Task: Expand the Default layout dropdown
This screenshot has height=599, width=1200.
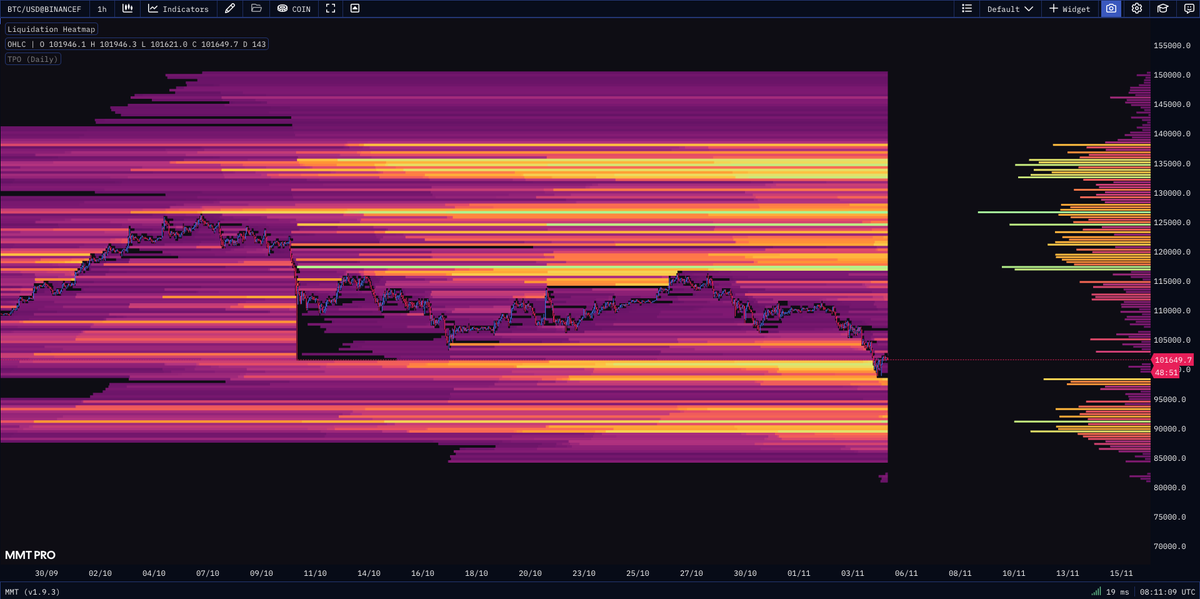Action: (x=1010, y=9)
